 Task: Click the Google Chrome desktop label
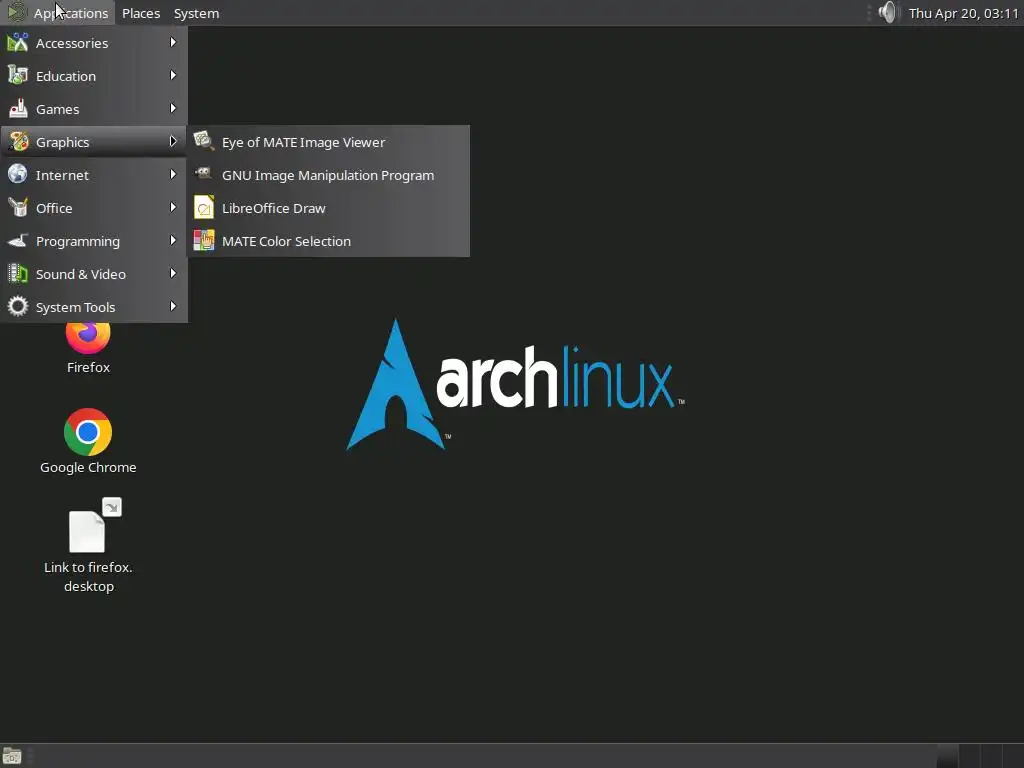pos(88,467)
